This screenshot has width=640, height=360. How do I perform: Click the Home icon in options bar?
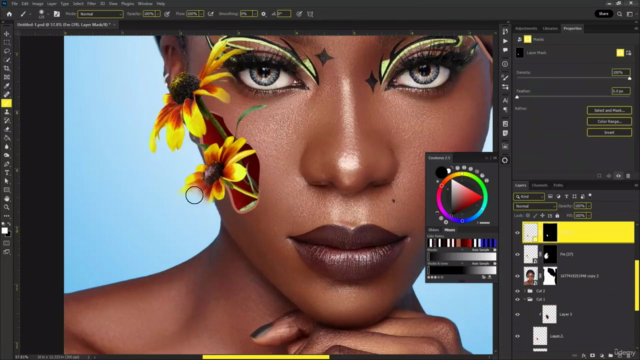point(9,14)
